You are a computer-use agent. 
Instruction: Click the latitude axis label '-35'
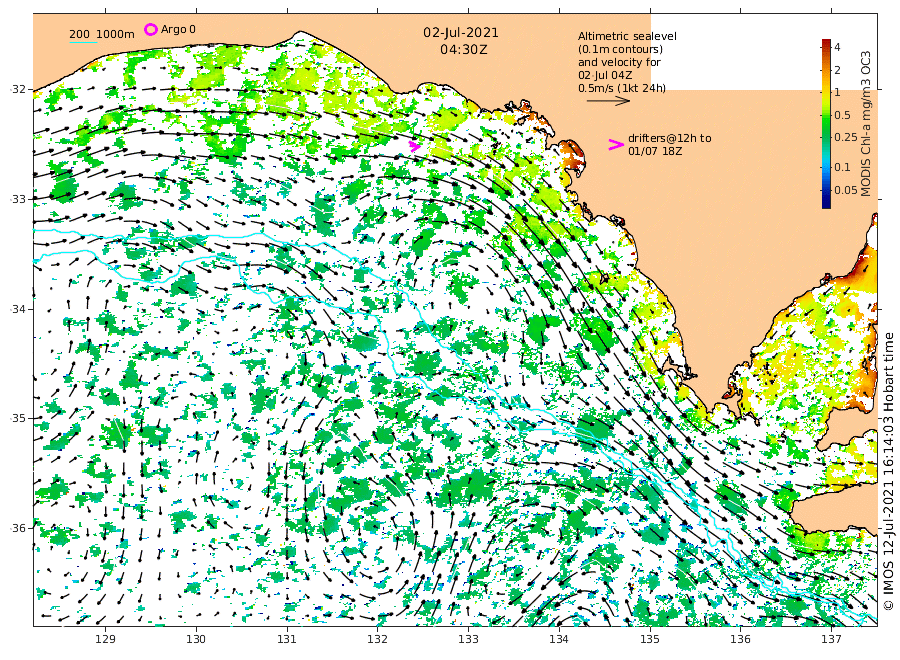pos(18,418)
